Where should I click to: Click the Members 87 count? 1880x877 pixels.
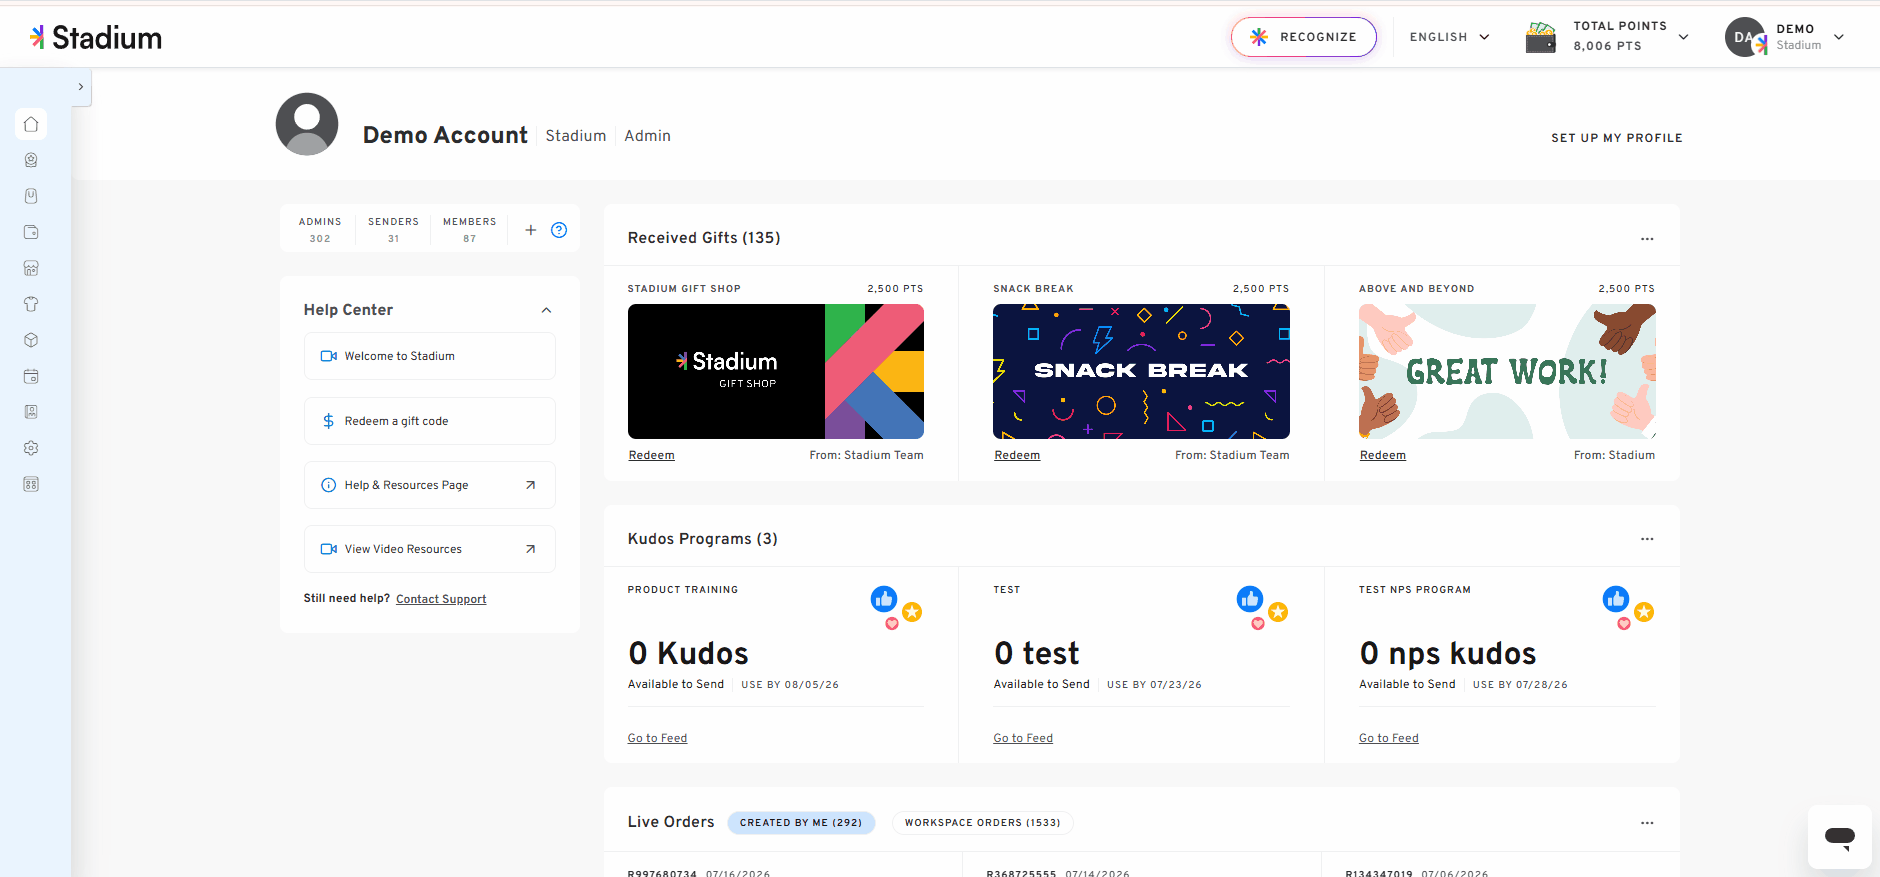[x=470, y=230]
